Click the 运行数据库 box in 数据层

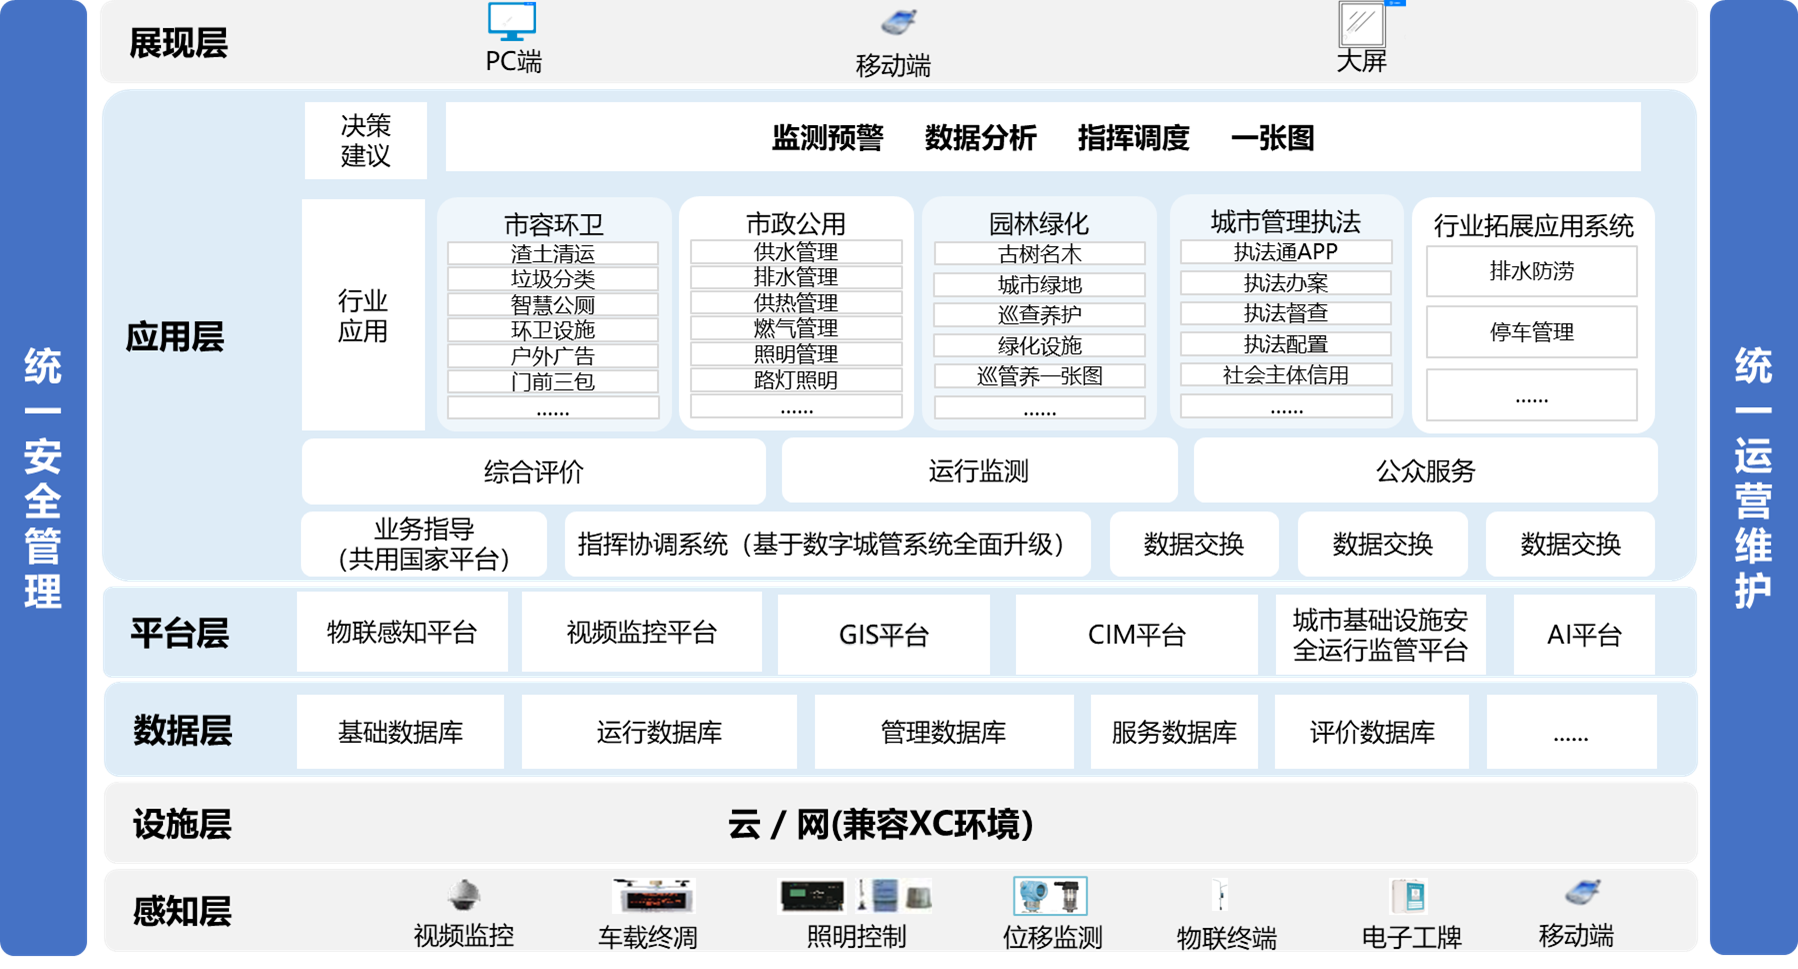[659, 733]
